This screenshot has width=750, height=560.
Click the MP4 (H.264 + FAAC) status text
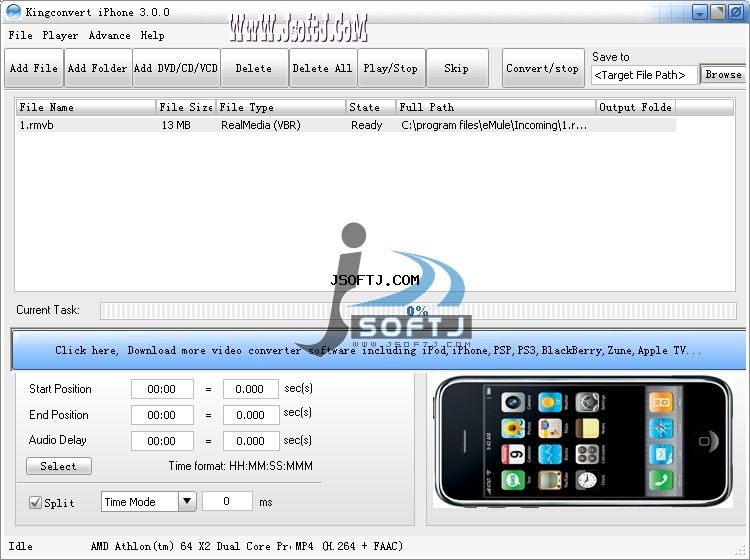[349, 546]
